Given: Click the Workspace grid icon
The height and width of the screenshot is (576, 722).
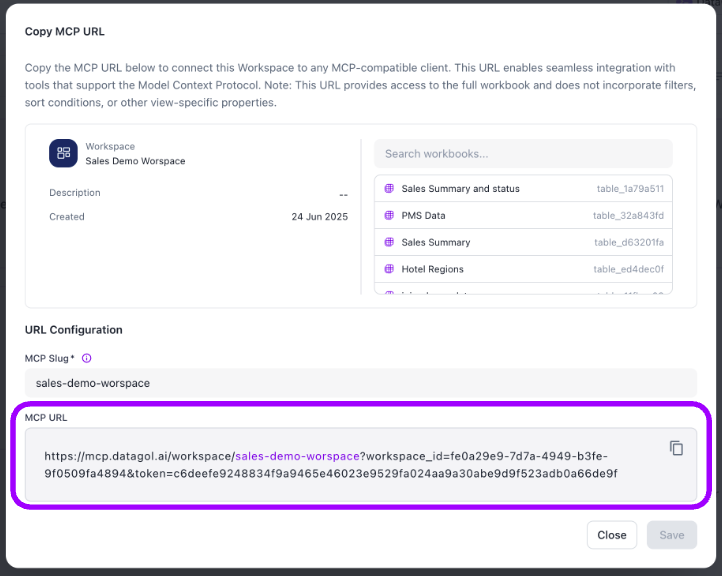Looking at the screenshot, I should pos(64,153).
